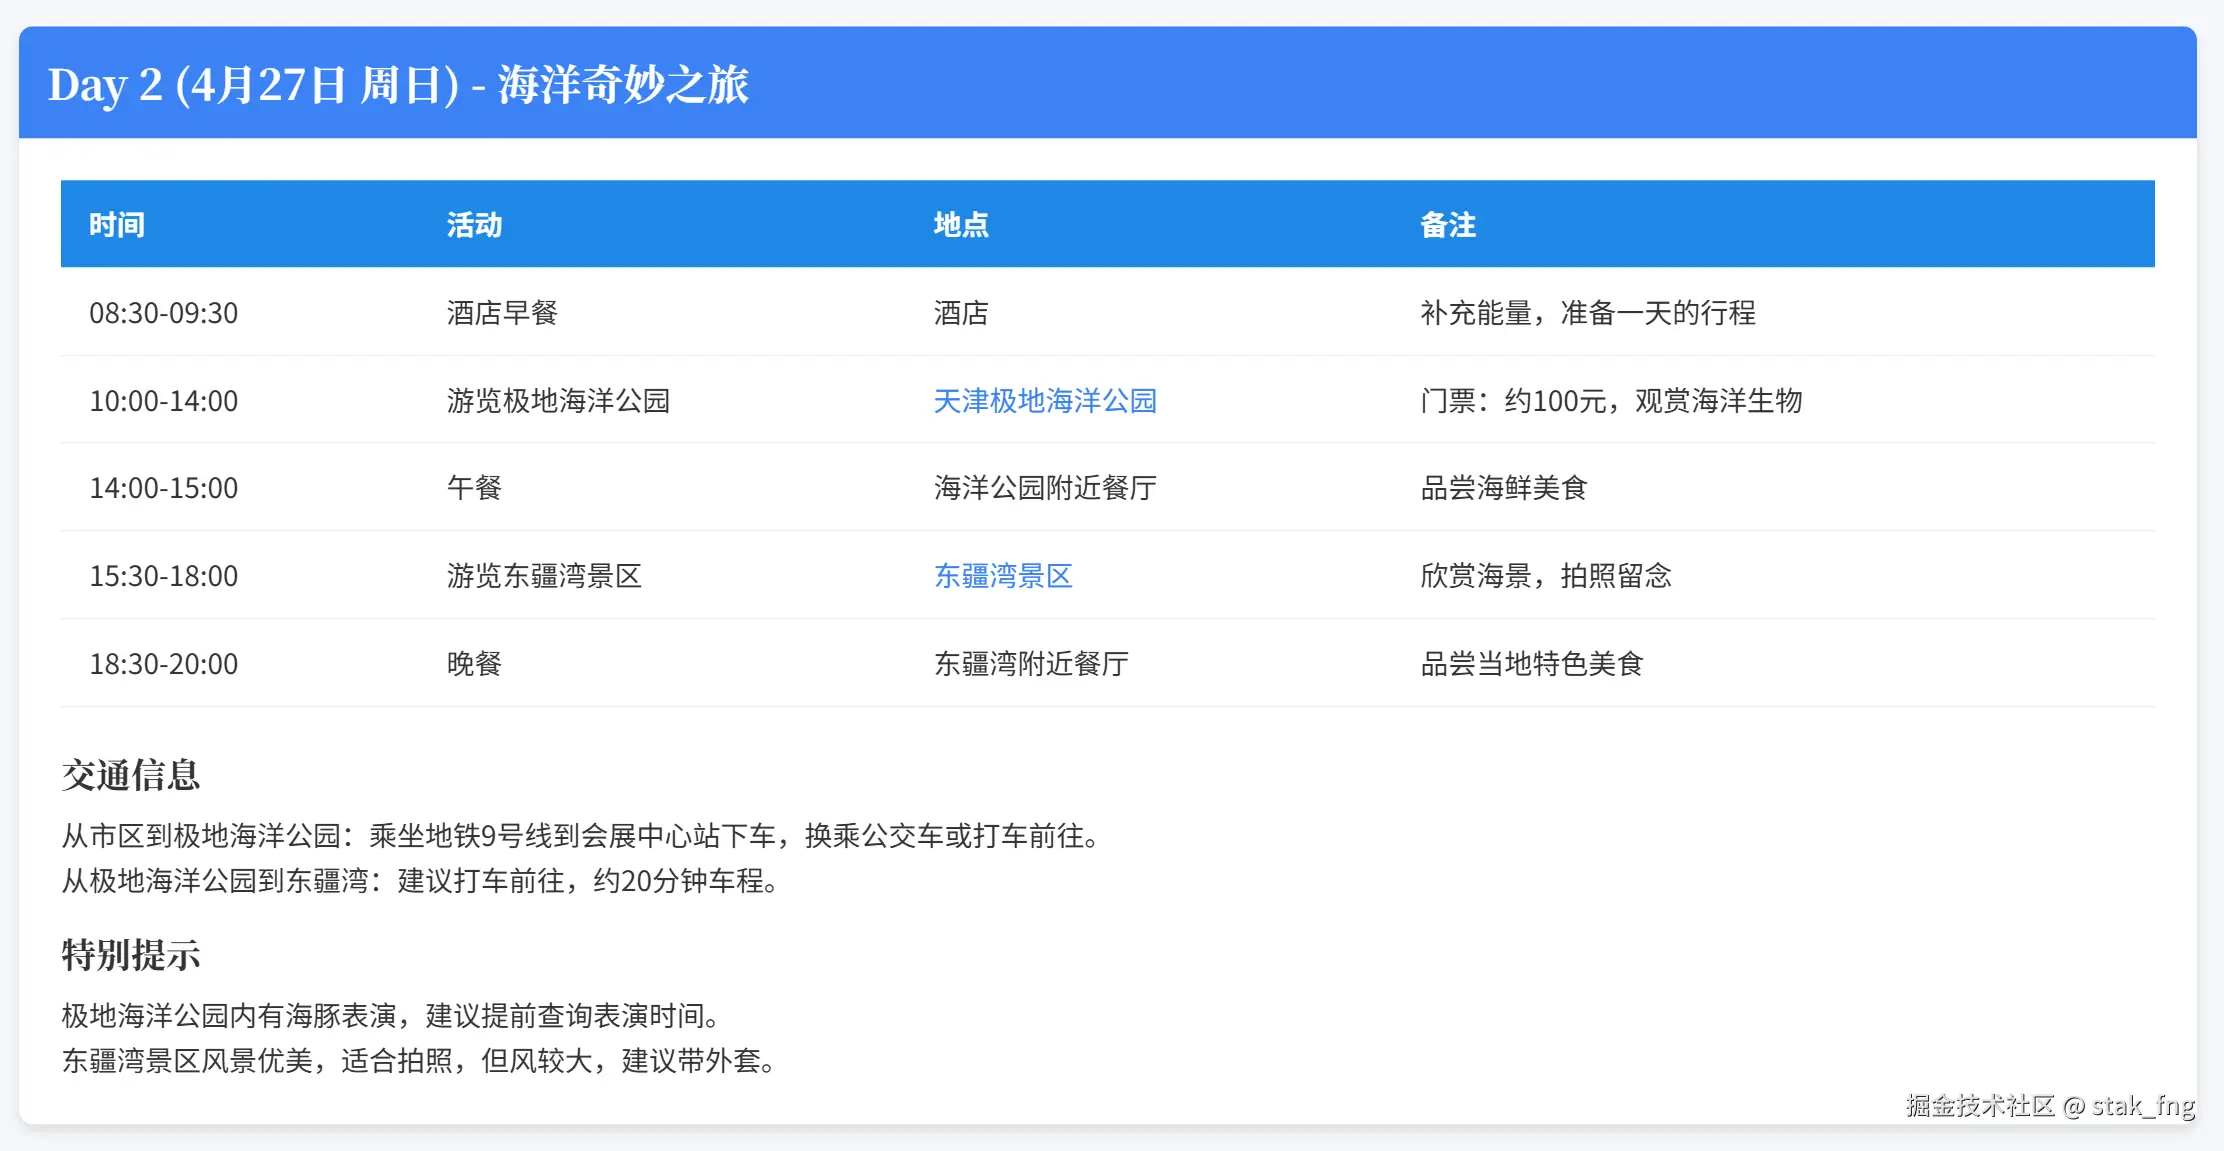2224x1151 pixels.
Task: Click the 欣赏海景，拍照留念 note
Action: tap(1545, 576)
